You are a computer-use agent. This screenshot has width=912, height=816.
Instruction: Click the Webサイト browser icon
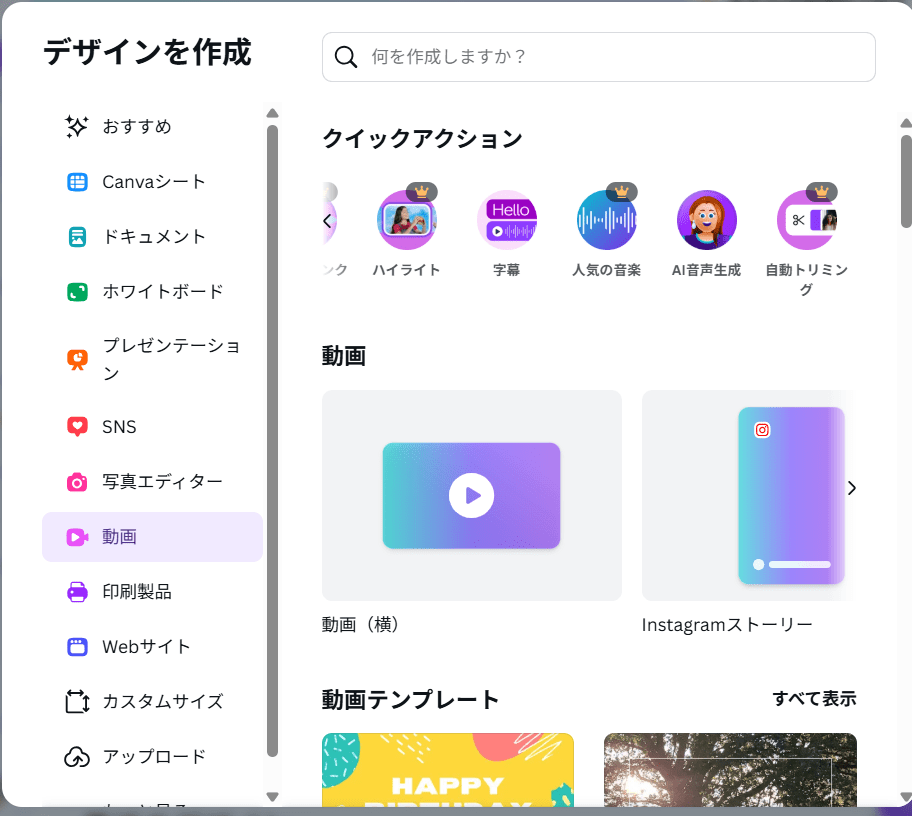(x=77, y=647)
